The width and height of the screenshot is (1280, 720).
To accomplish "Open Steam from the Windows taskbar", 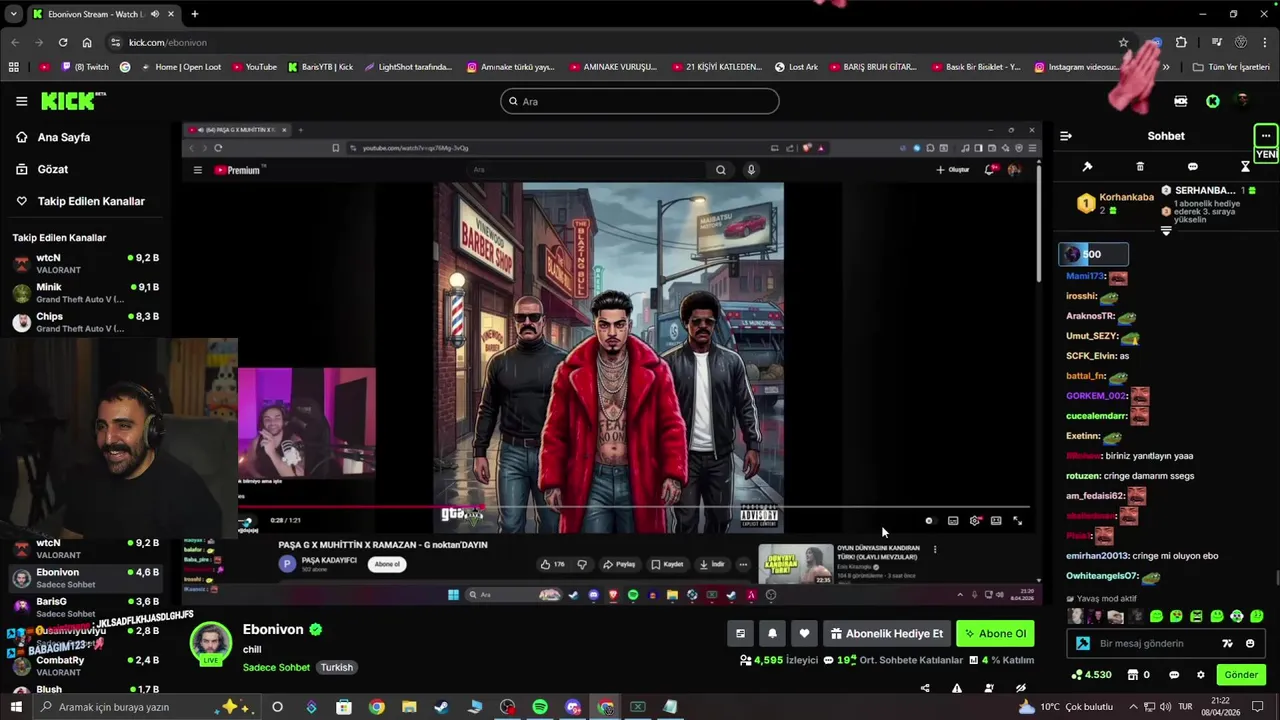I will tap(441, 707).
